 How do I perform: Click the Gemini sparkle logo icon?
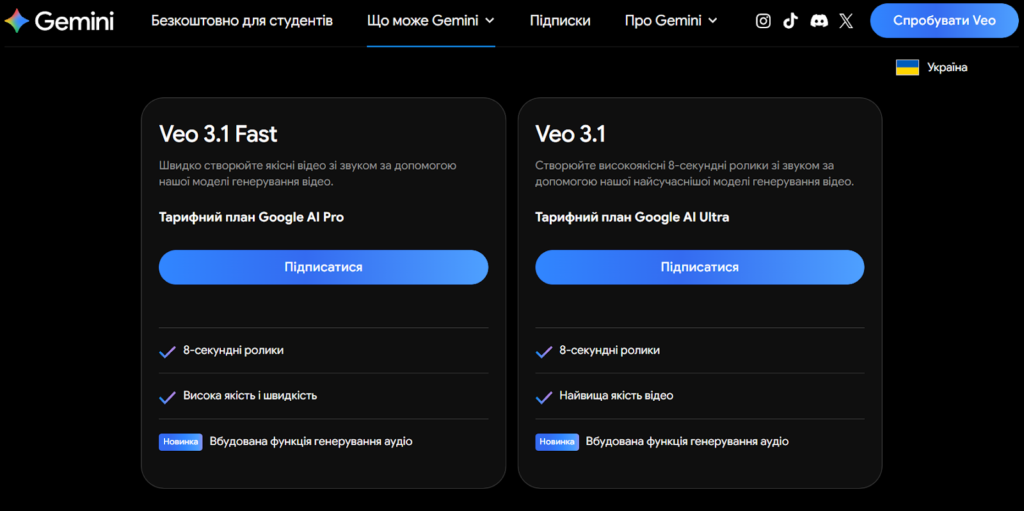click(x=16, y=21)
